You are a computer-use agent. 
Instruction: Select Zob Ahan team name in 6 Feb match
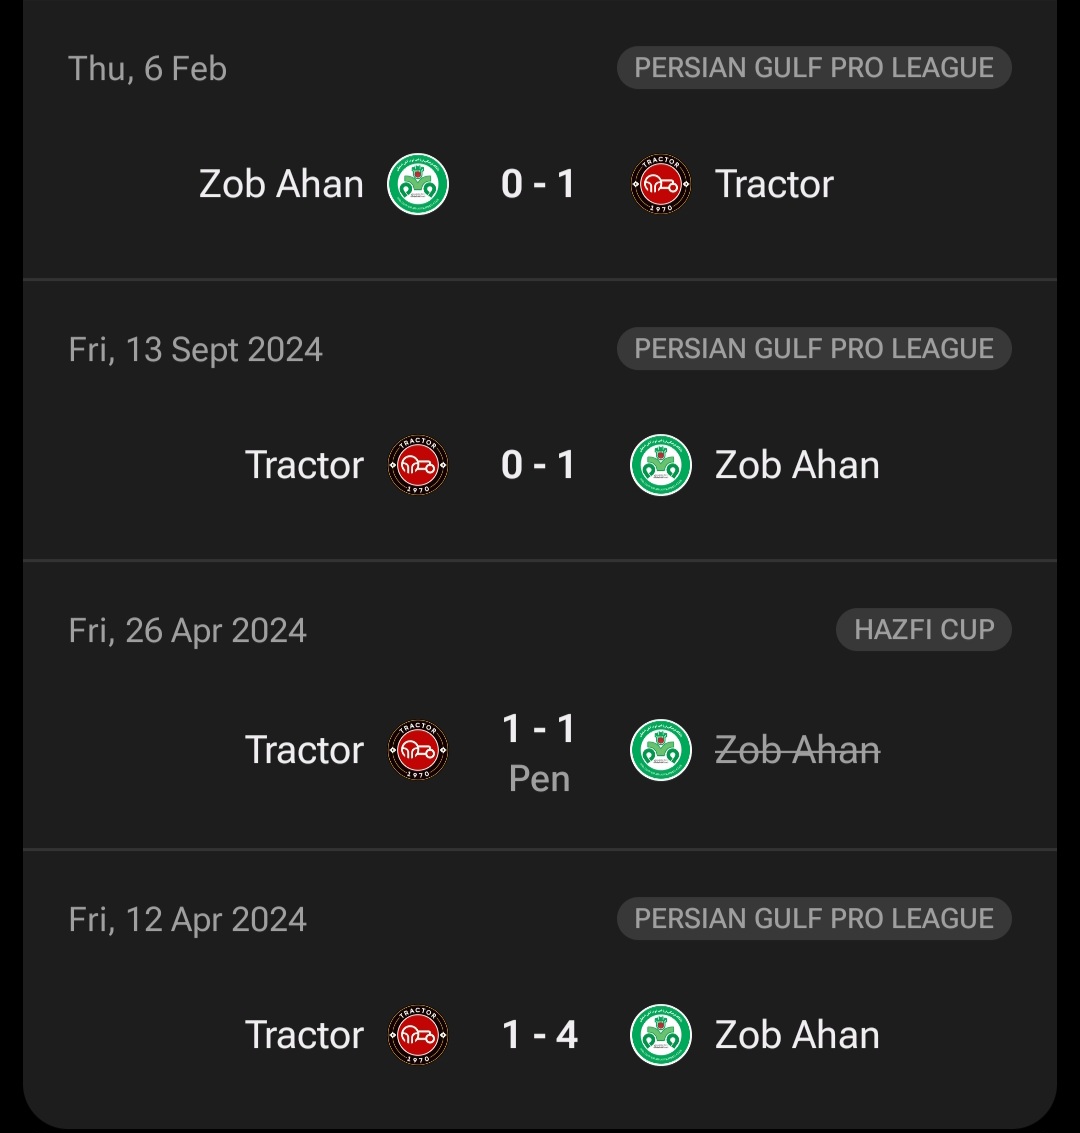point(281,184)
